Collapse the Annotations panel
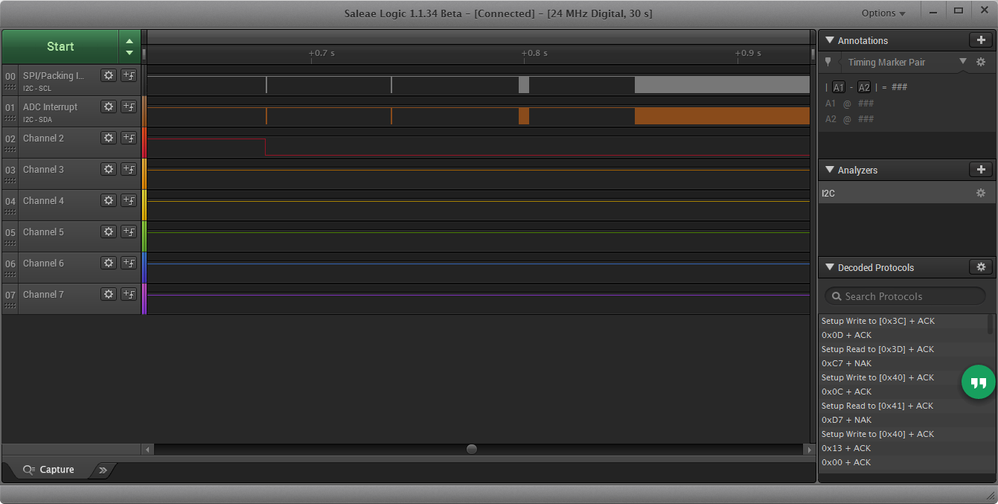The width and height of the screenshot is (998, 504). pos(829,40)
